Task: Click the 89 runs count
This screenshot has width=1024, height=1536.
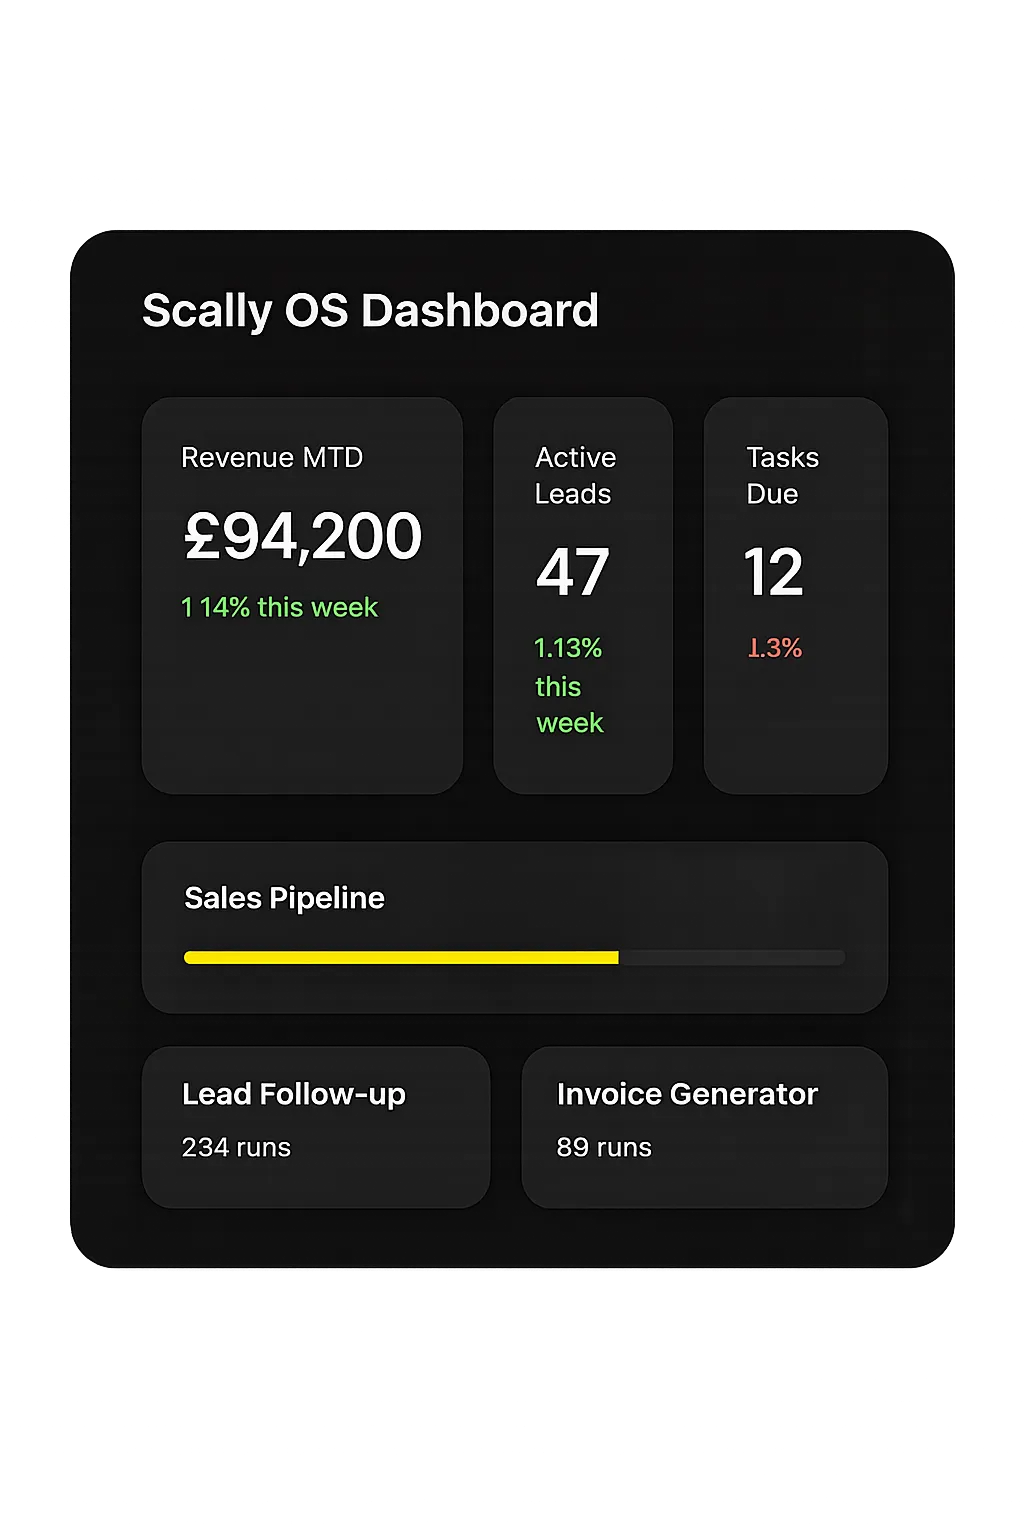Action: pyautogui.click(x=604, y=1147)
